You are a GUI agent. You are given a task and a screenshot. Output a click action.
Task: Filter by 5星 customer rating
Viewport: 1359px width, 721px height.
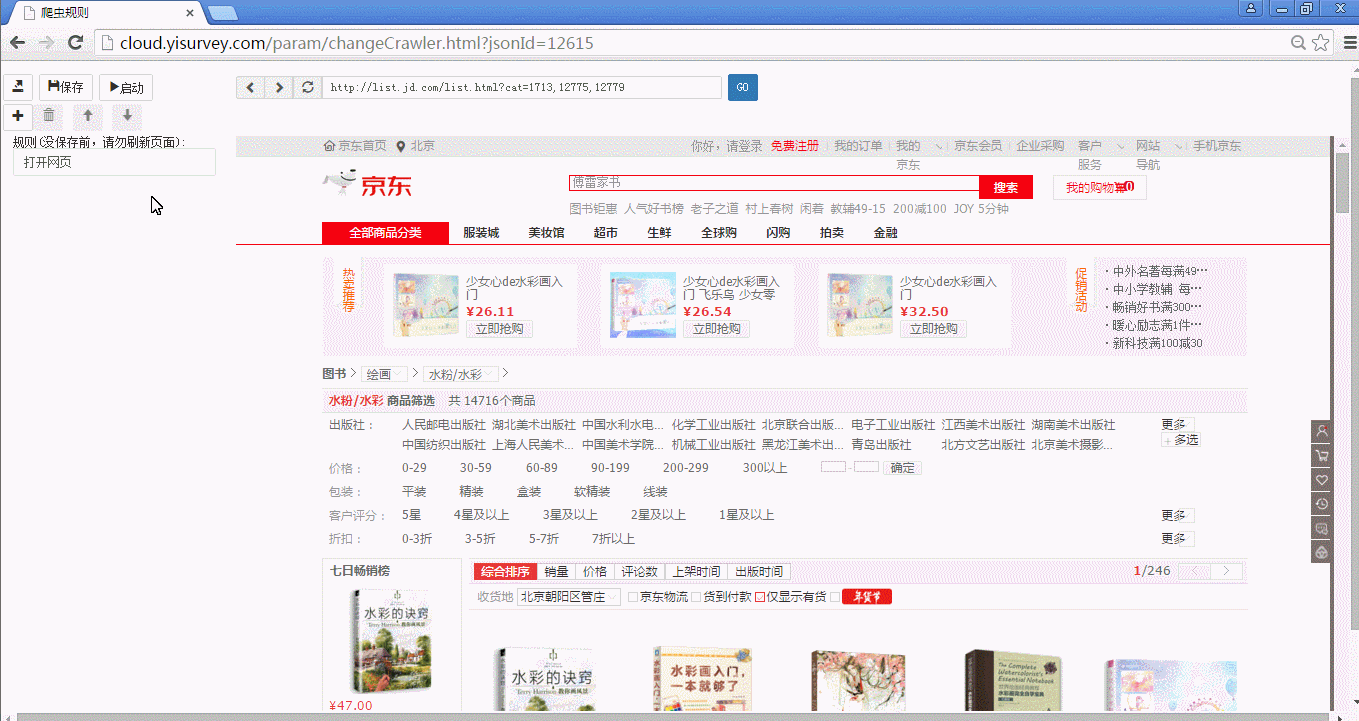click(x=411, y=515)
